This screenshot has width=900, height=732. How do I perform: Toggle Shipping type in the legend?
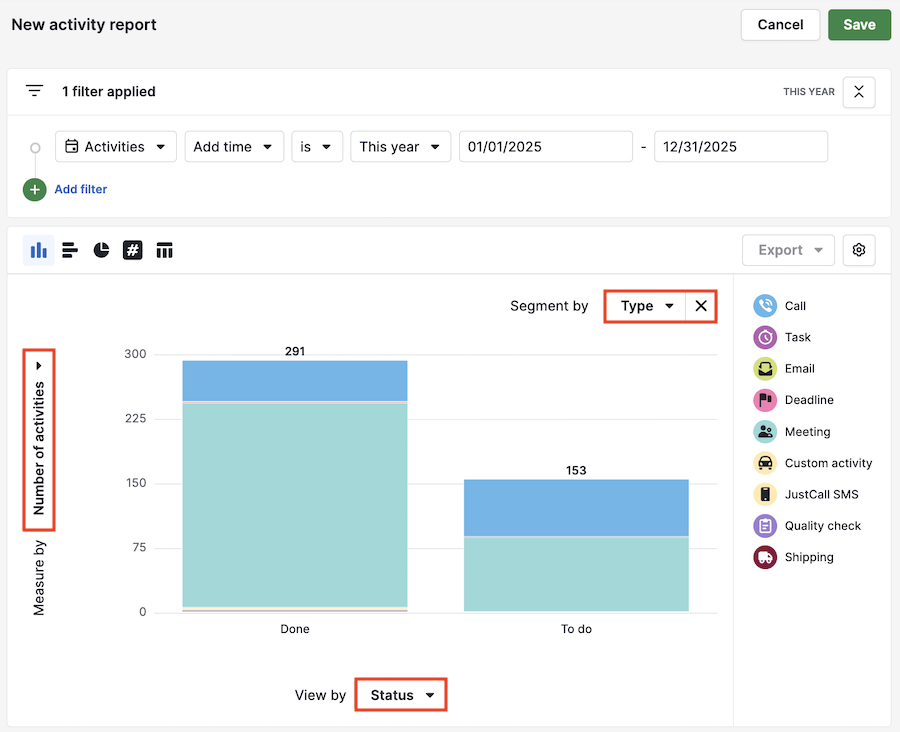(808, 557)
